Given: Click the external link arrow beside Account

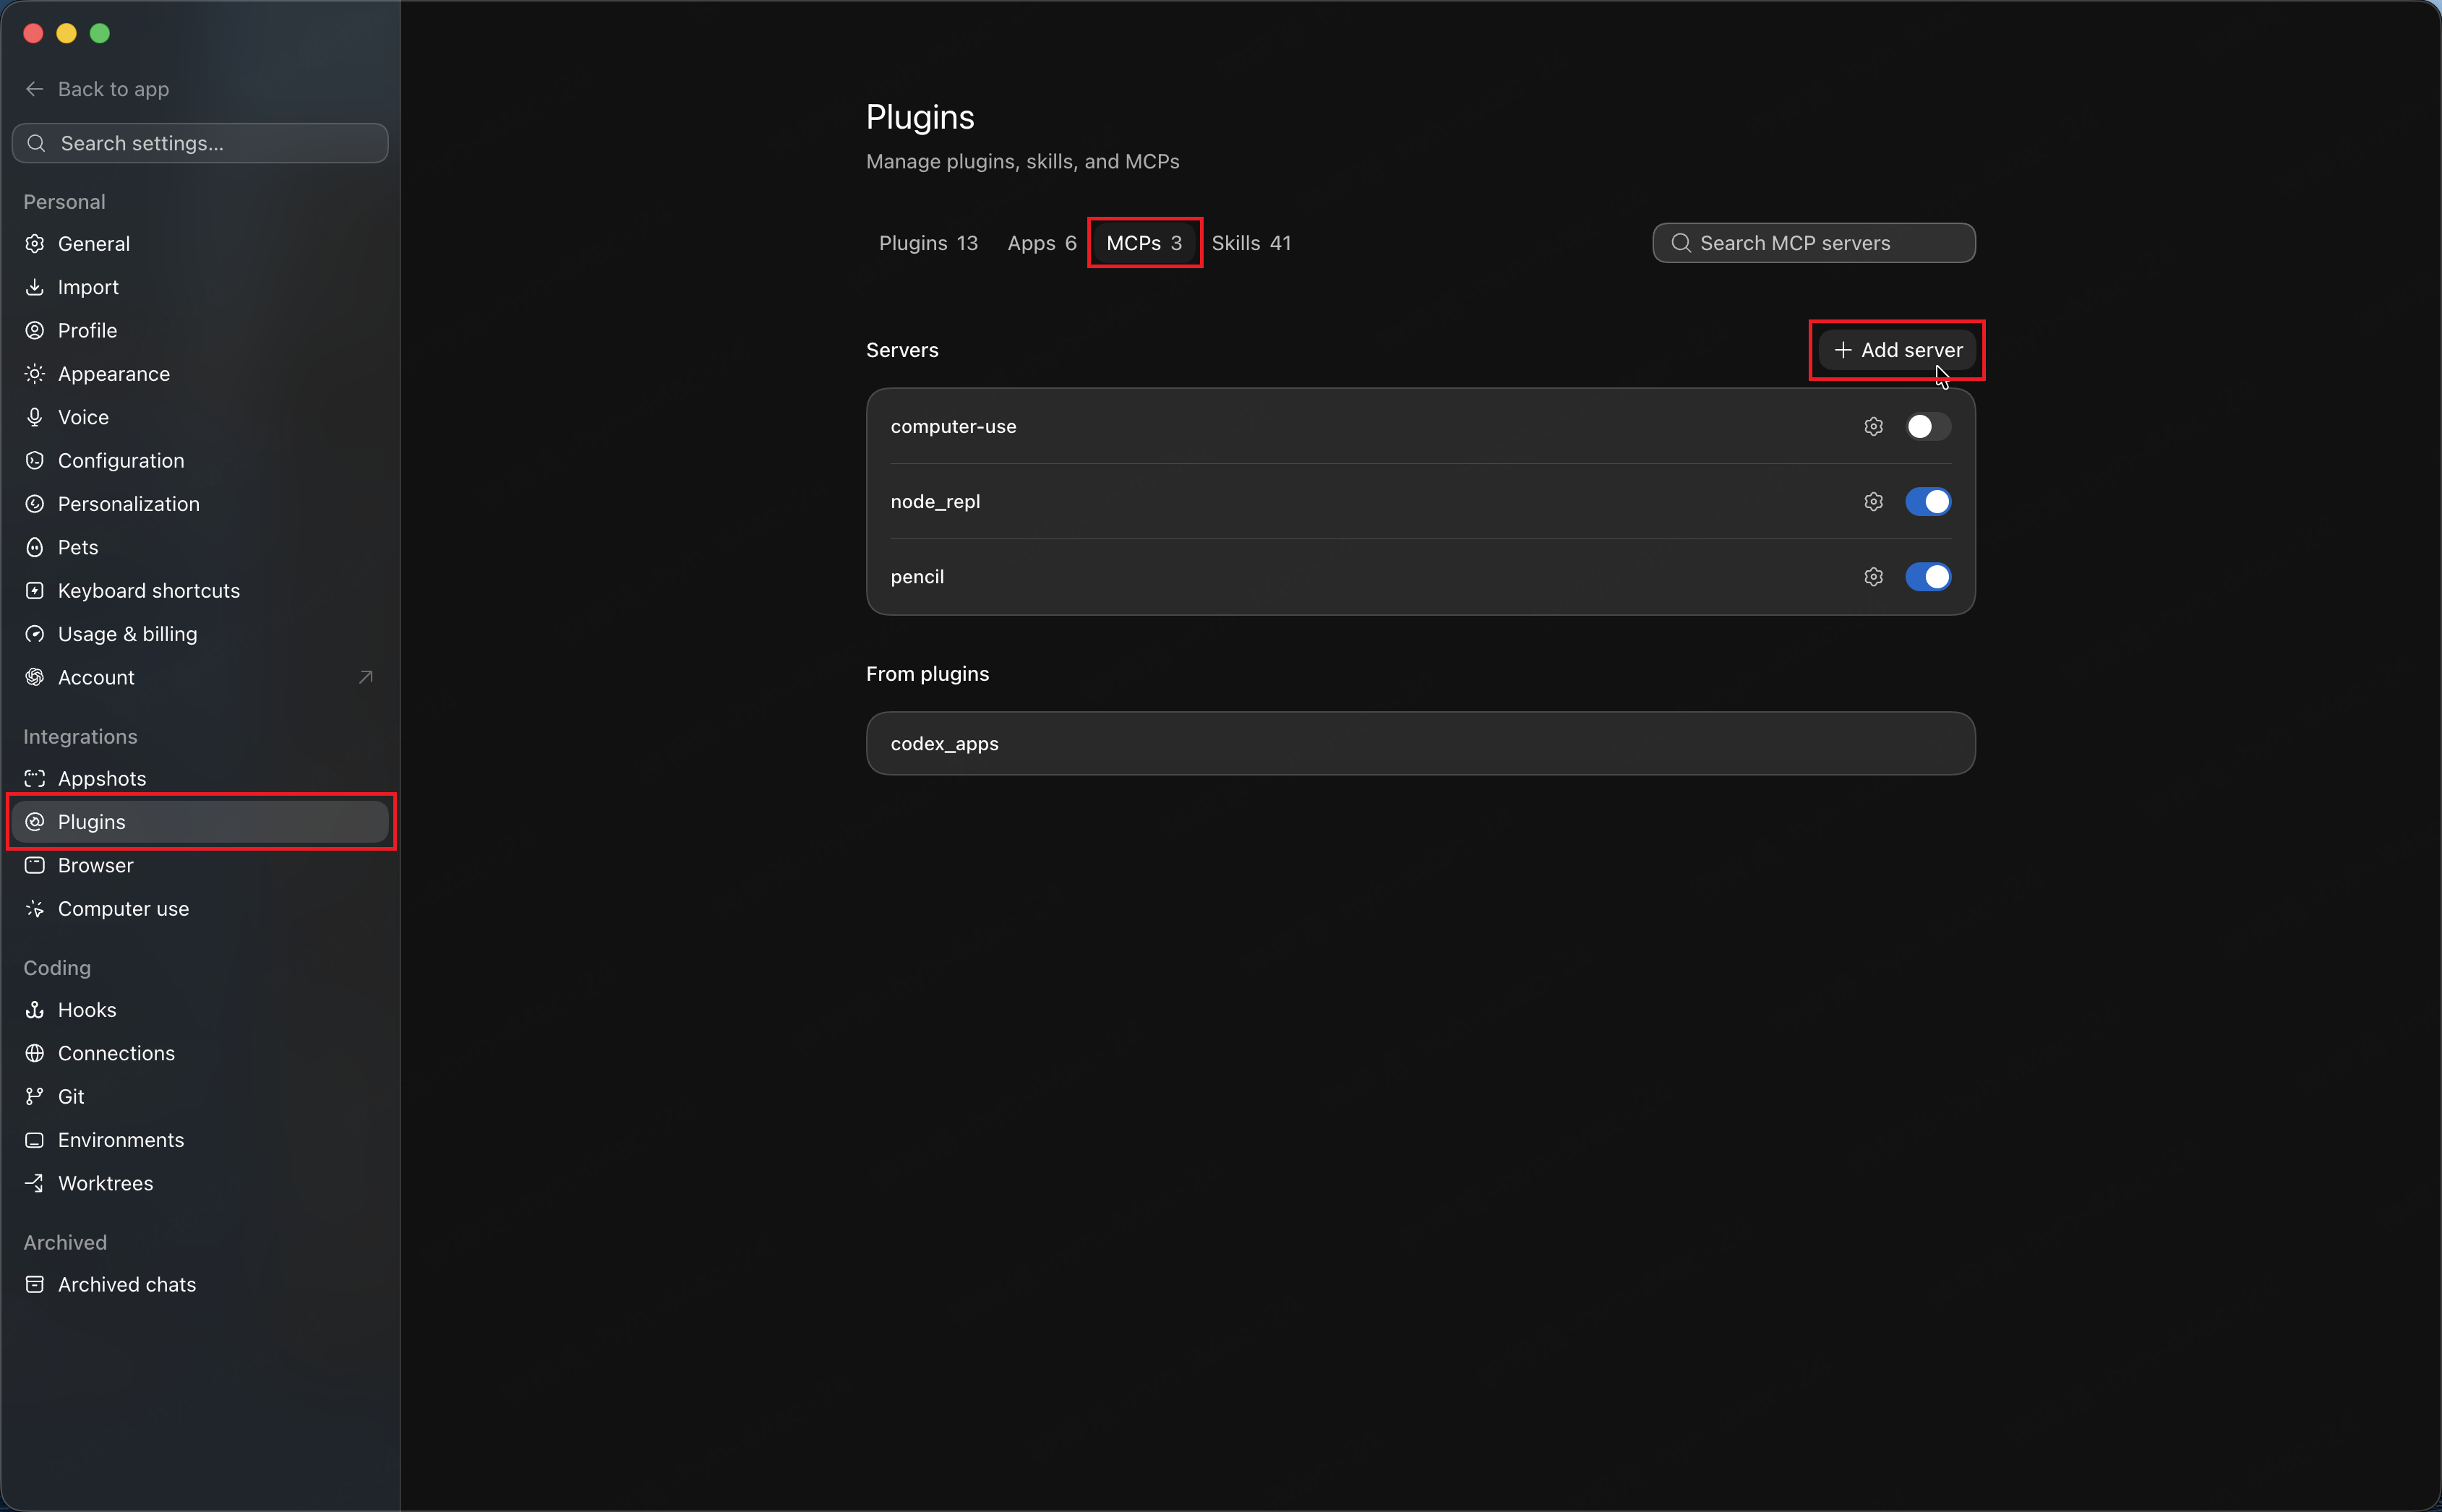Looking at the screenshot, I should coord(366,677).
